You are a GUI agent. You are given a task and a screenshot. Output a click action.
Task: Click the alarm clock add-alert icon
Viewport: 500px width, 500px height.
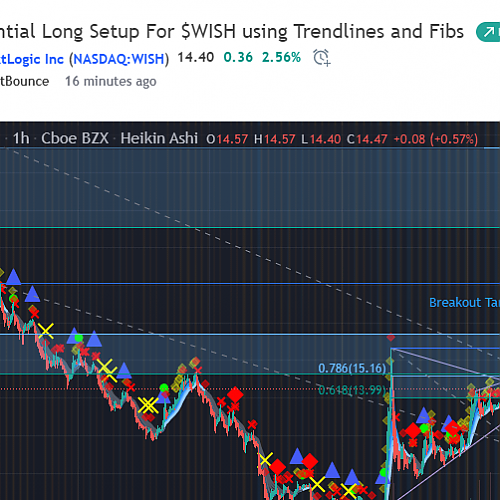click(322, 58)
